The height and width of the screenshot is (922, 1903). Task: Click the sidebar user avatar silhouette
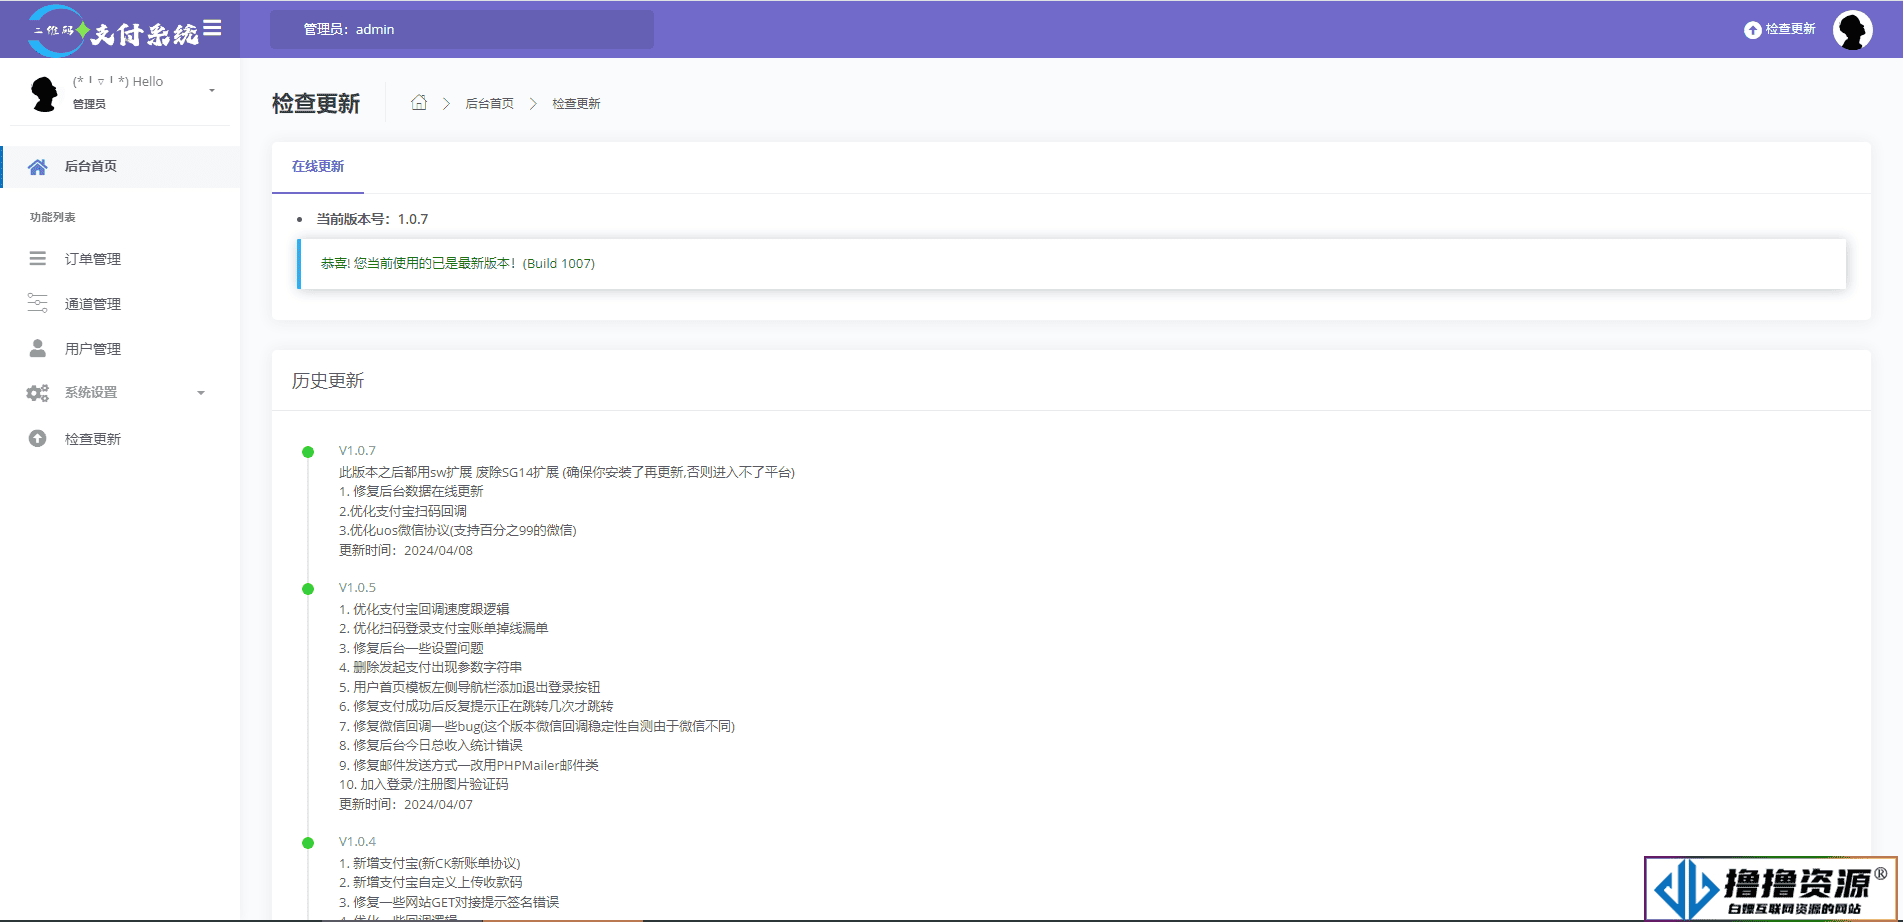click(44, 93)
